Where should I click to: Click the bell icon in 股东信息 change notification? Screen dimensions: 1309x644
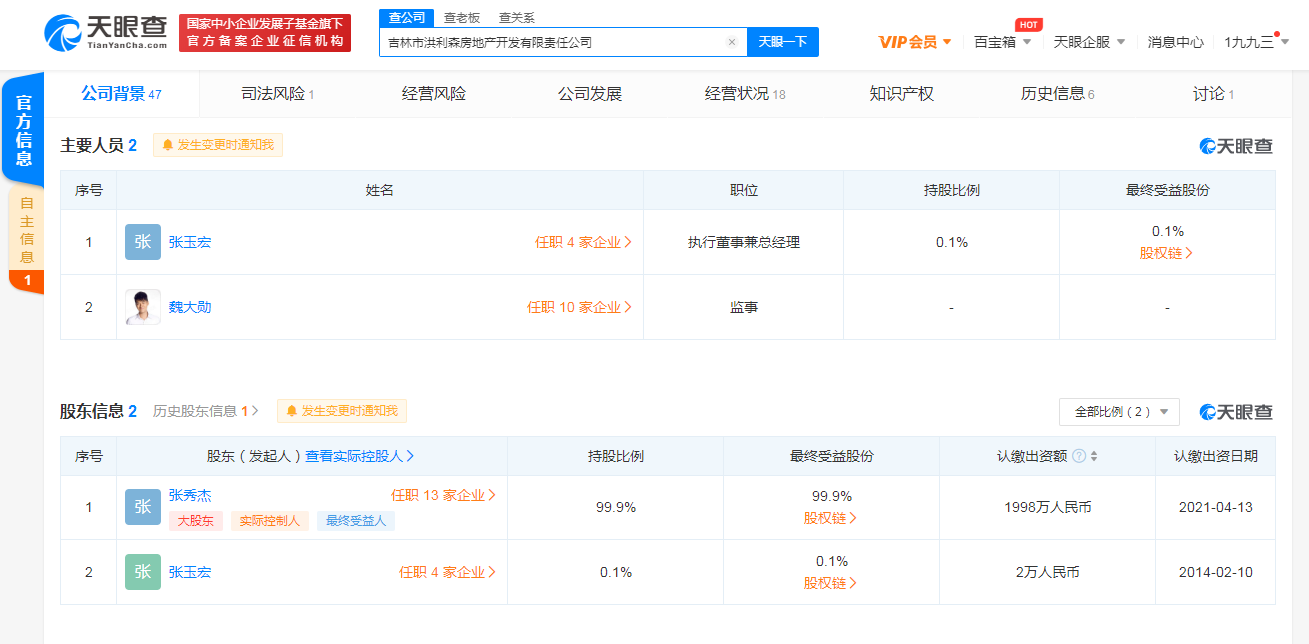coord(291,411)
